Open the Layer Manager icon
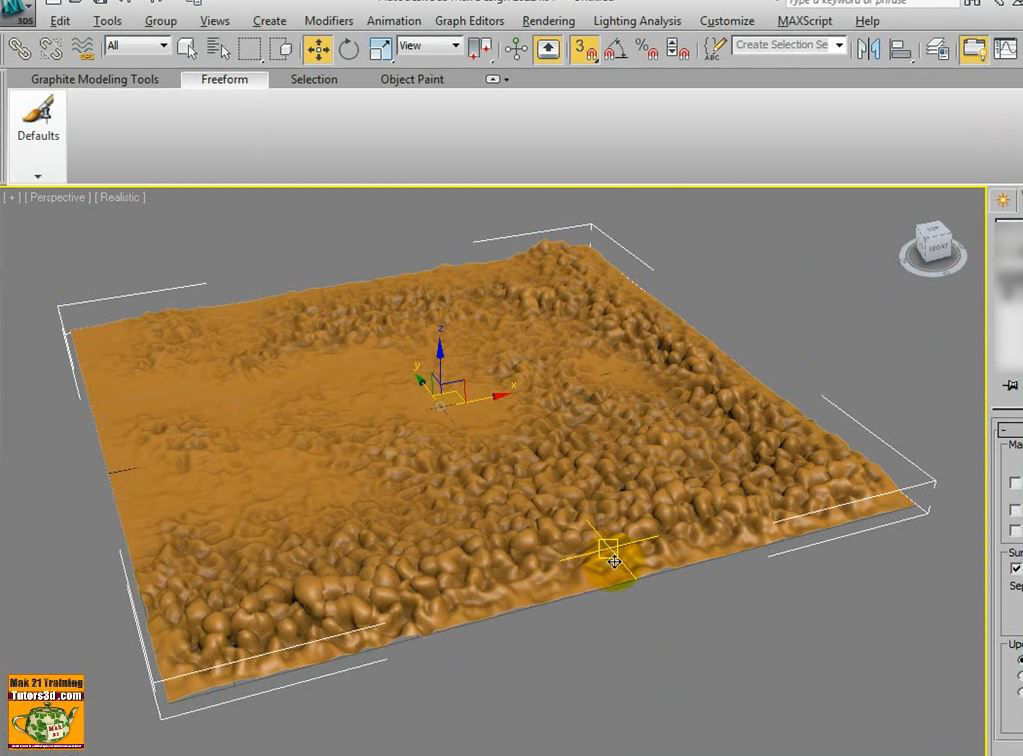The height and width of the screenshot is (756, 1023). [938, 47]
